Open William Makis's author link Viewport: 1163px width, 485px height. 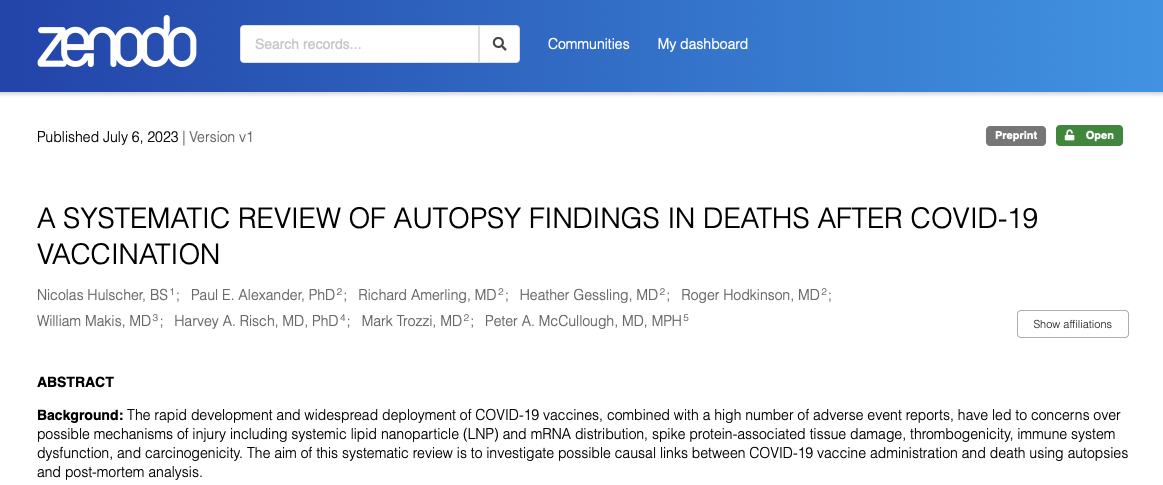coord(94,321)
